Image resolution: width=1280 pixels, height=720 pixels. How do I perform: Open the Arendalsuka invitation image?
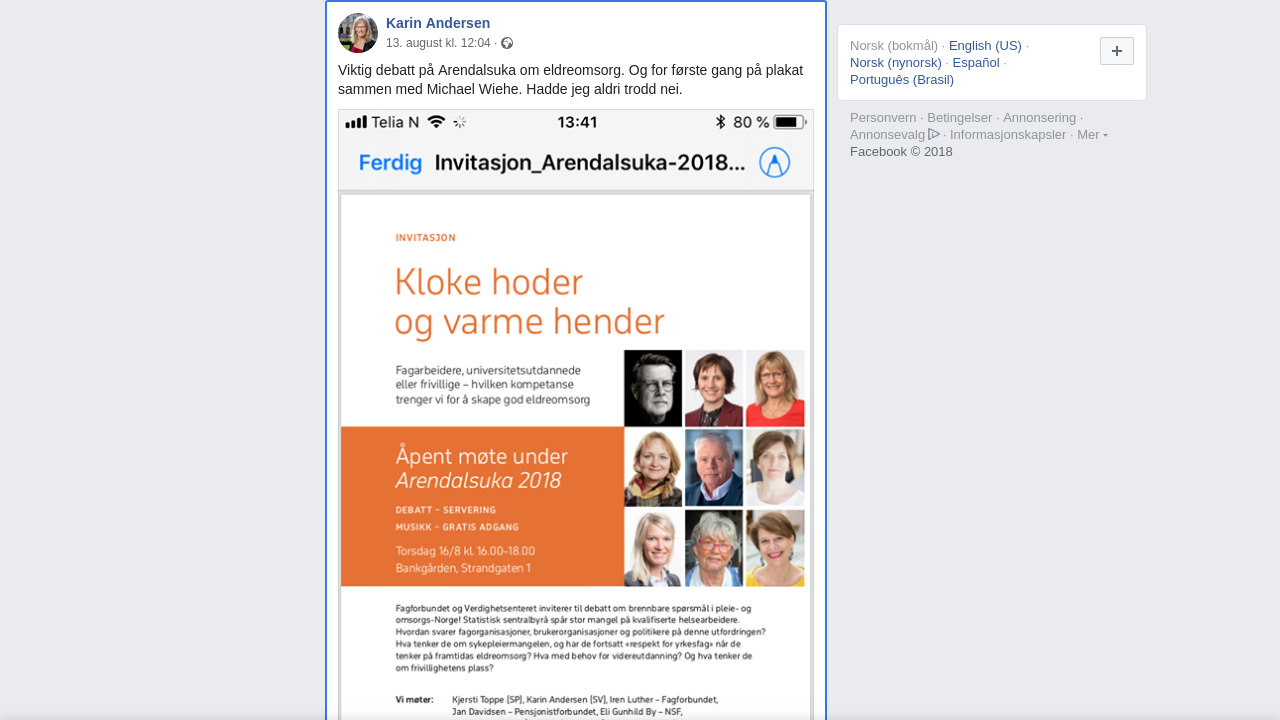point(576,414)
